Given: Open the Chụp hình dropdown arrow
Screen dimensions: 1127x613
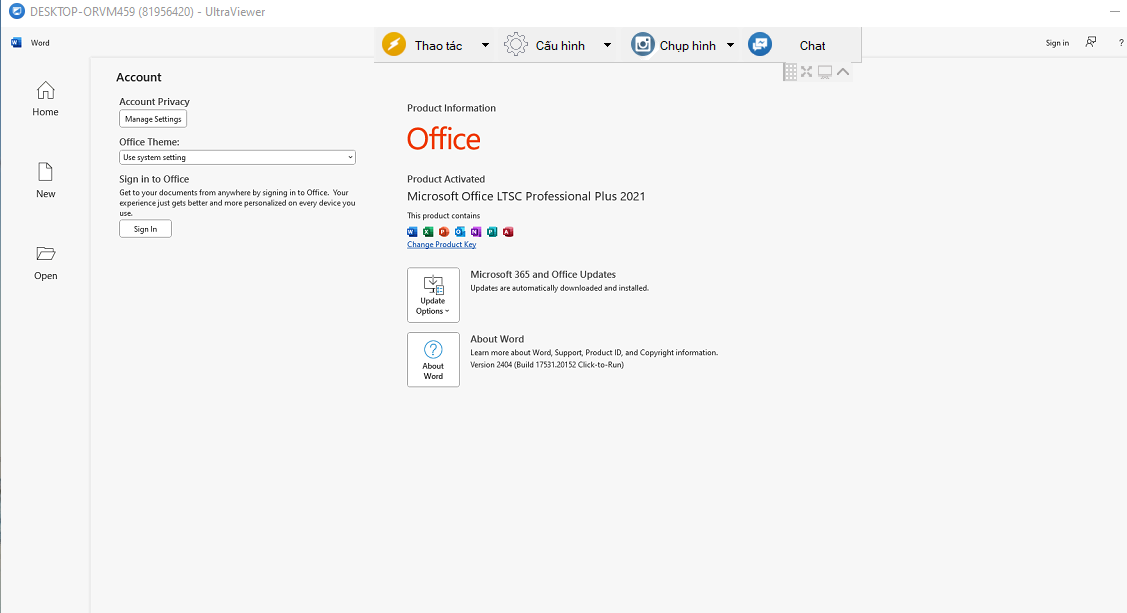Looking at the screenshot, I should (x=730, y=45).
